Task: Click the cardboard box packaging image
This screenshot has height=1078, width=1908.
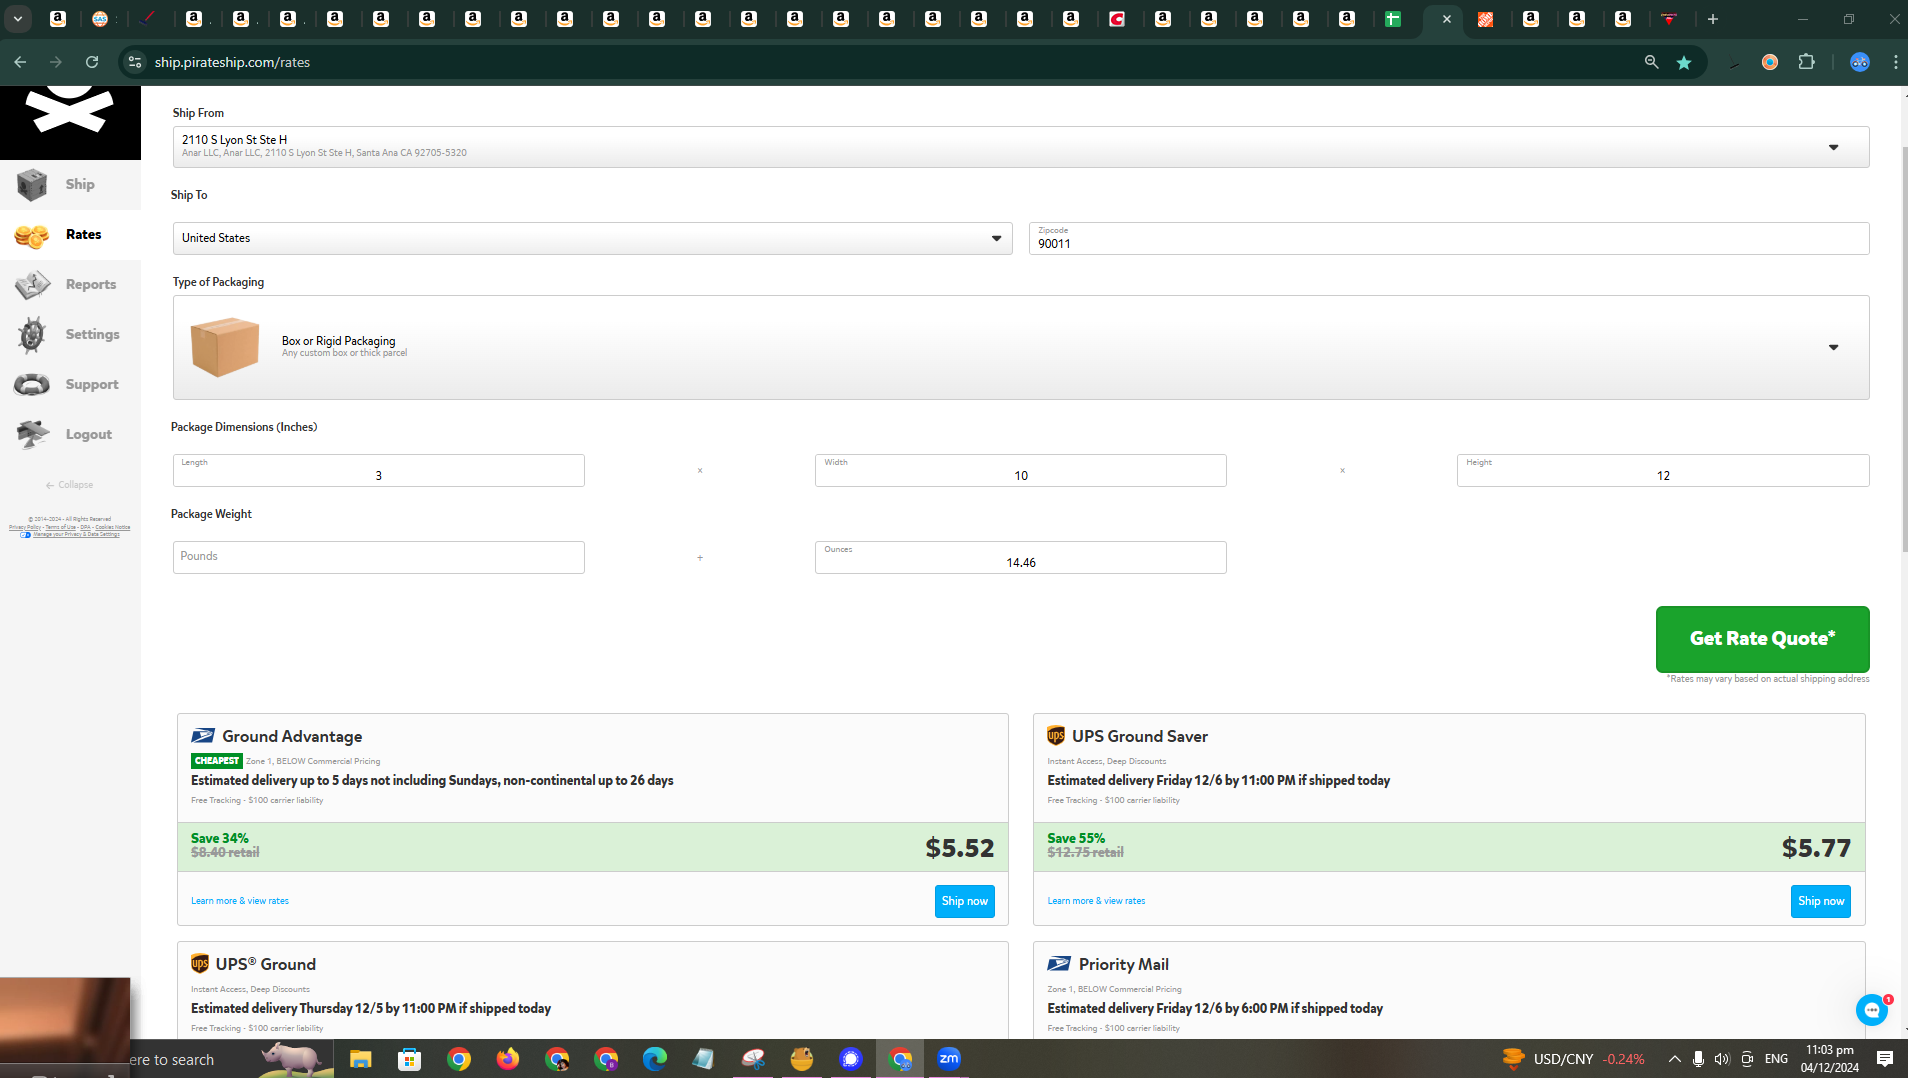Action: pos(225,347)
